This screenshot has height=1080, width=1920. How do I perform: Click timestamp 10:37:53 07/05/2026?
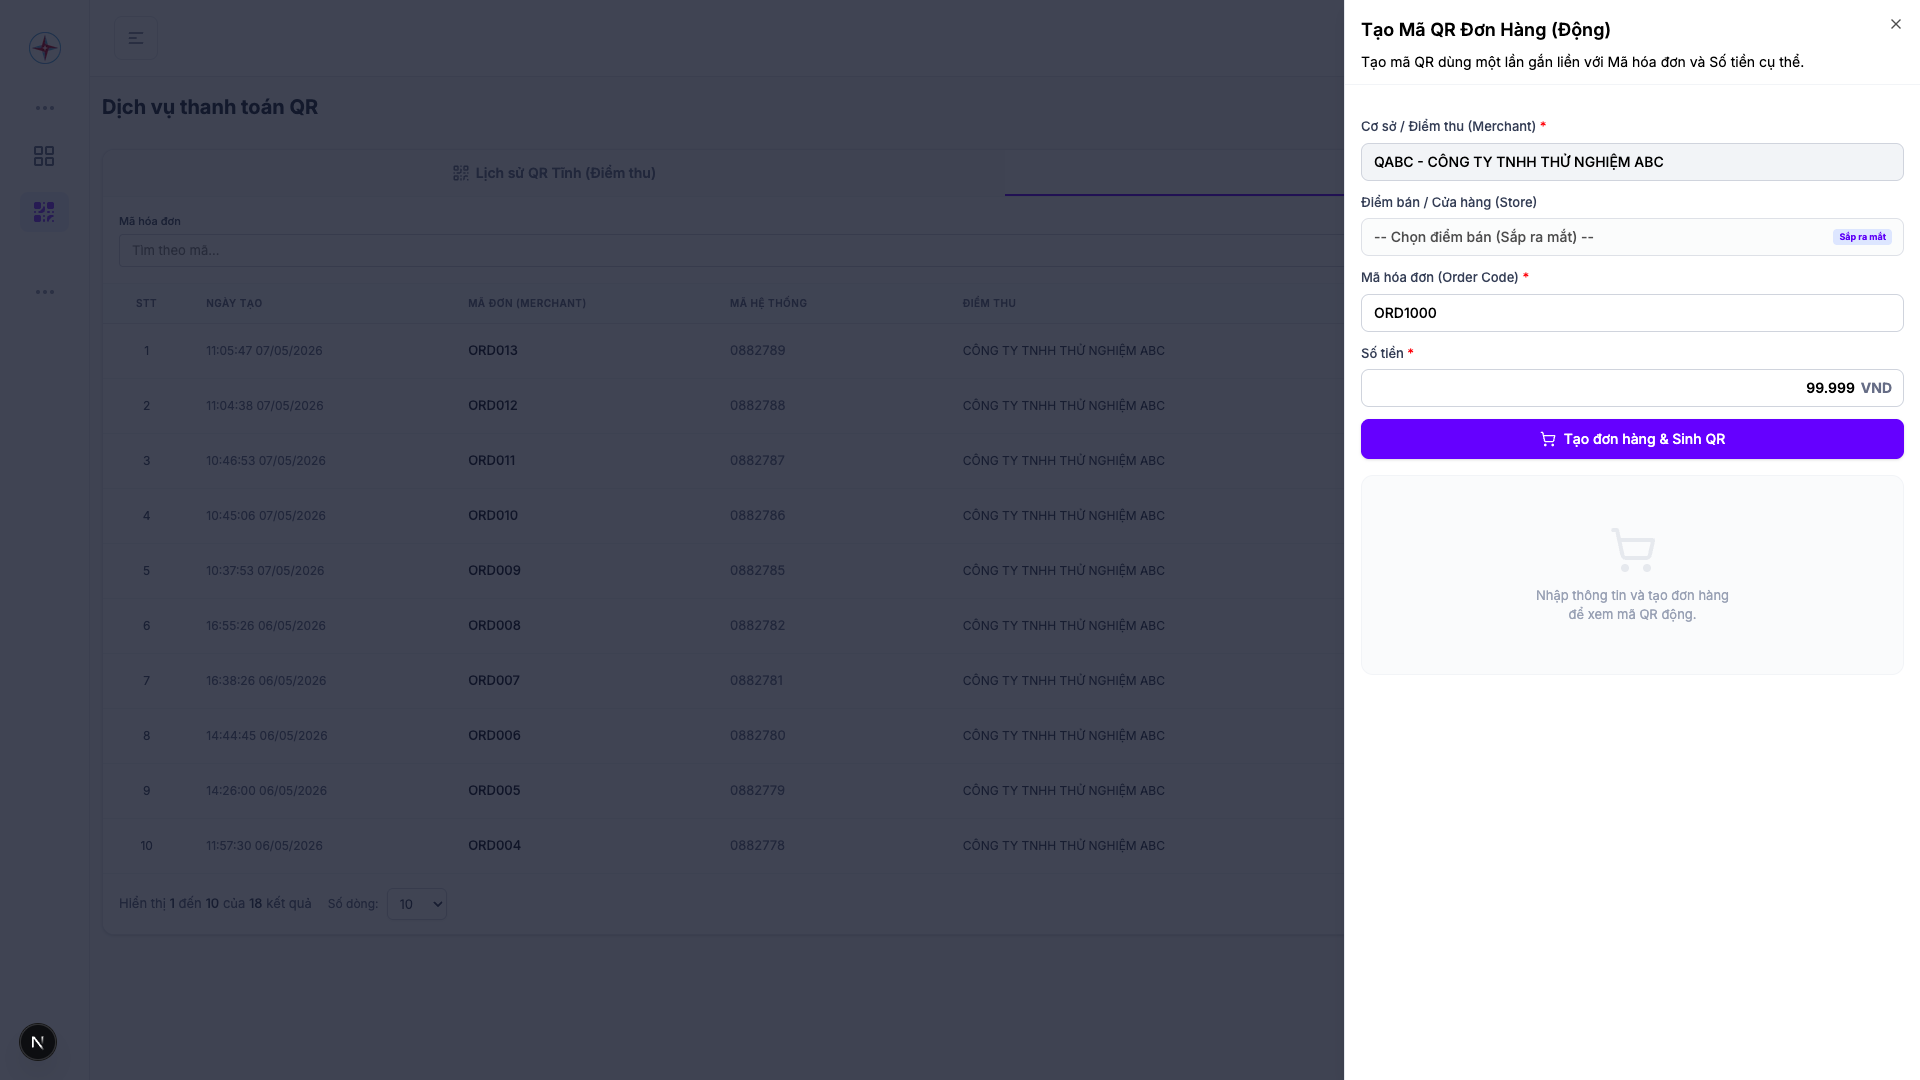coord(265,570)
